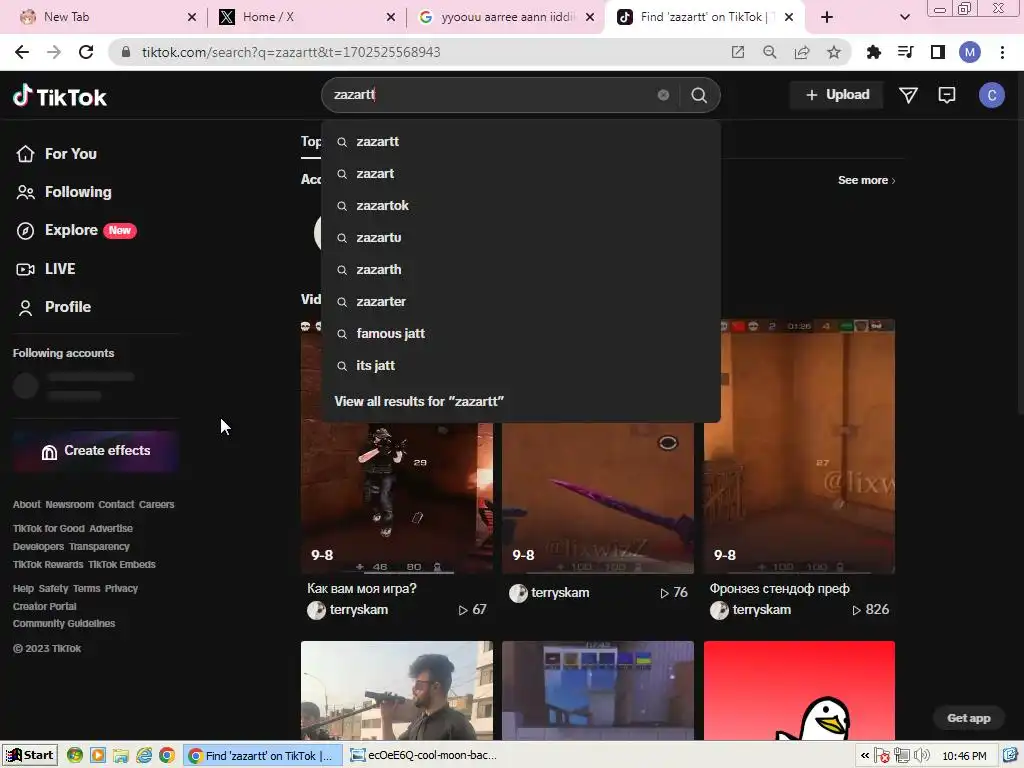Open the Following feed
1024x768 pixels.
(x=63, y=192)
